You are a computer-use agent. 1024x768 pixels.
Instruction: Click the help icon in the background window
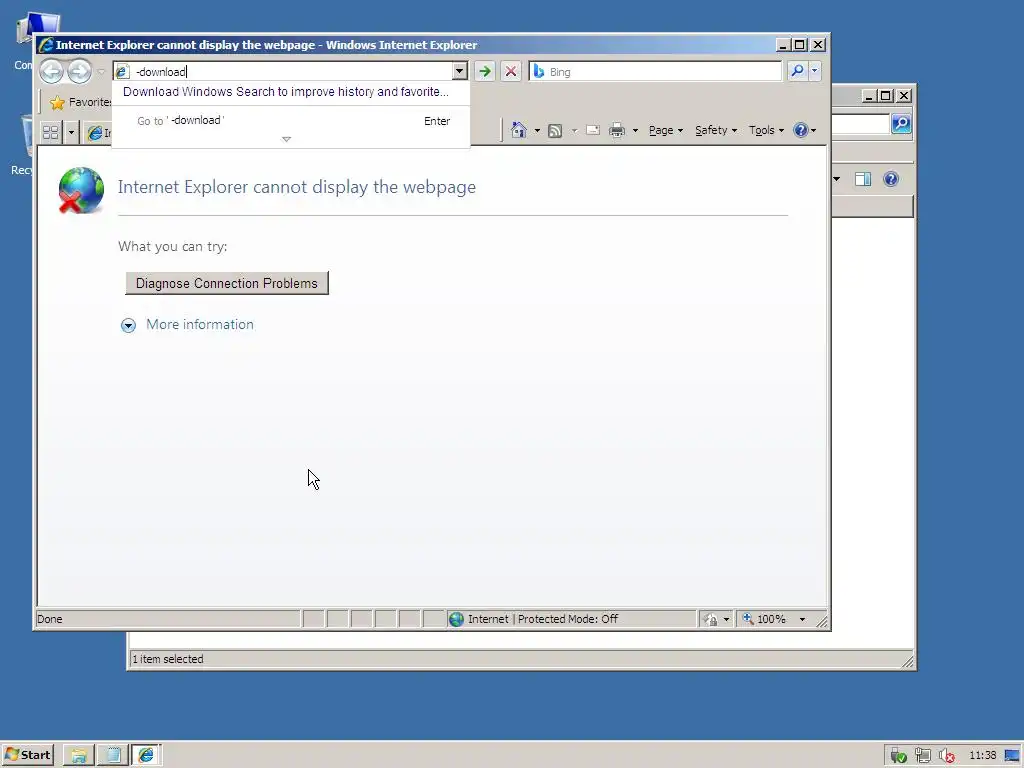891,179
